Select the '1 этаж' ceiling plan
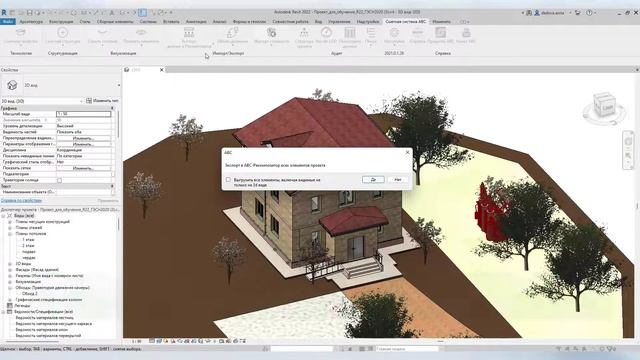Screen dimensions: 640x360 (28, 240)
